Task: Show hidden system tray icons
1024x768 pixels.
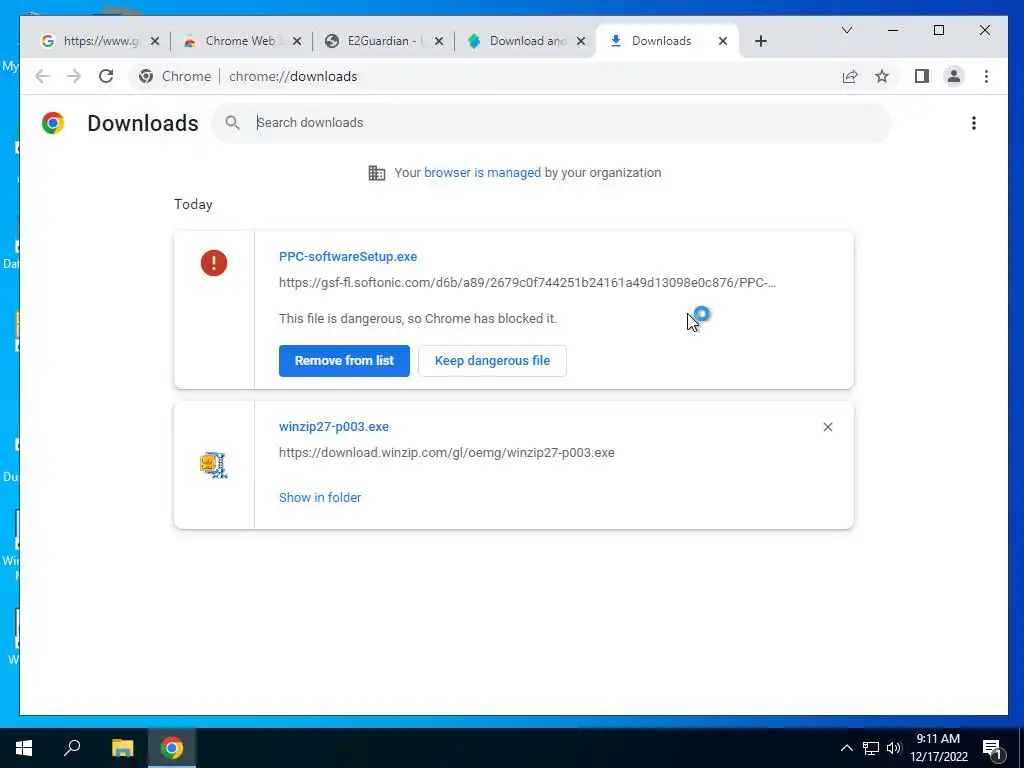Action: click(x=846, y=748)
